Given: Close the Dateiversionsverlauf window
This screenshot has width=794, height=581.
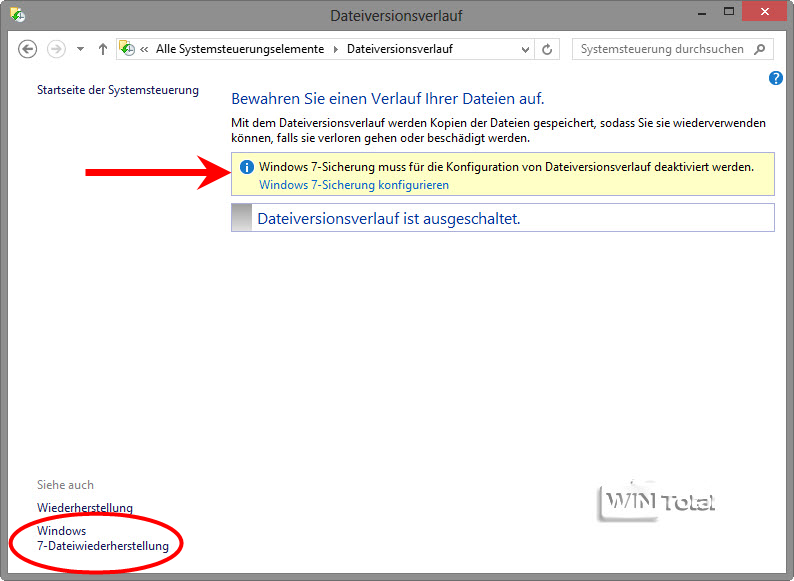Looking at the screenshot, I should [765, 11].
